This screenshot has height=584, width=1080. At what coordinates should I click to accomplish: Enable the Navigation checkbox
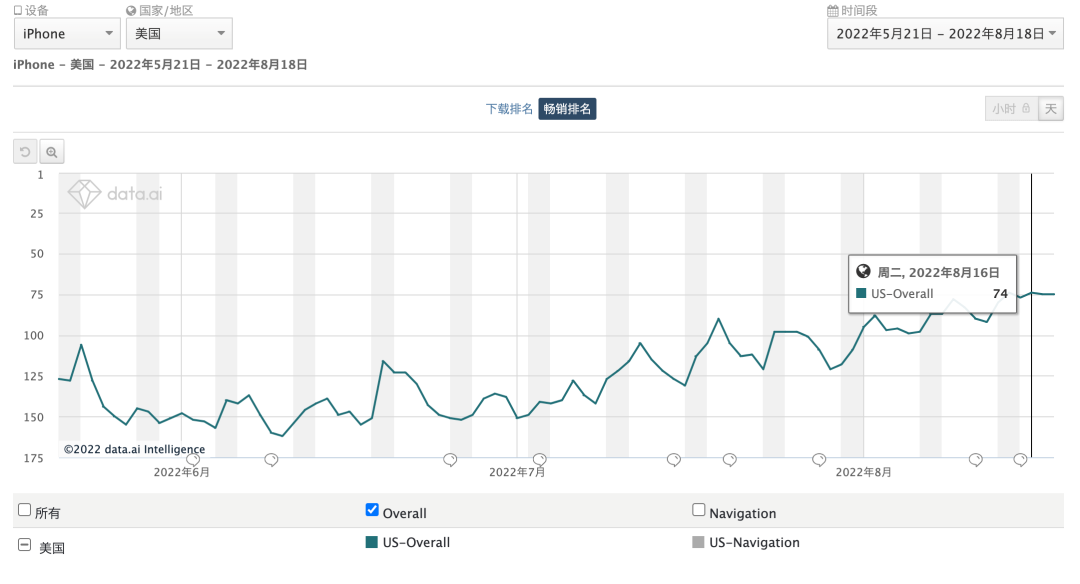[x=698, y=510]
